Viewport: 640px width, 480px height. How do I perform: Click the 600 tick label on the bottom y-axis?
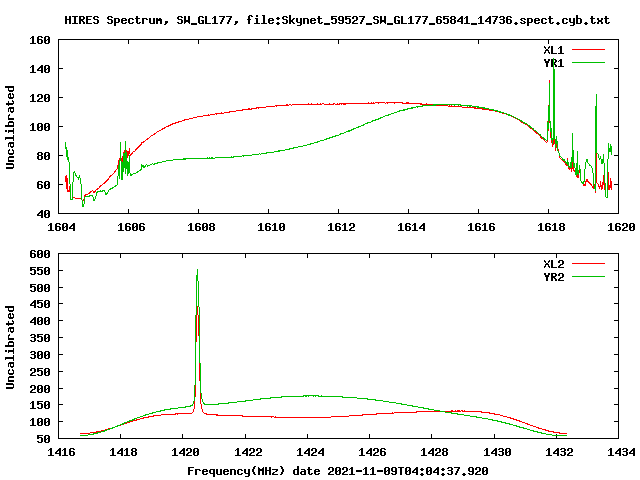(x=40, y=254)
